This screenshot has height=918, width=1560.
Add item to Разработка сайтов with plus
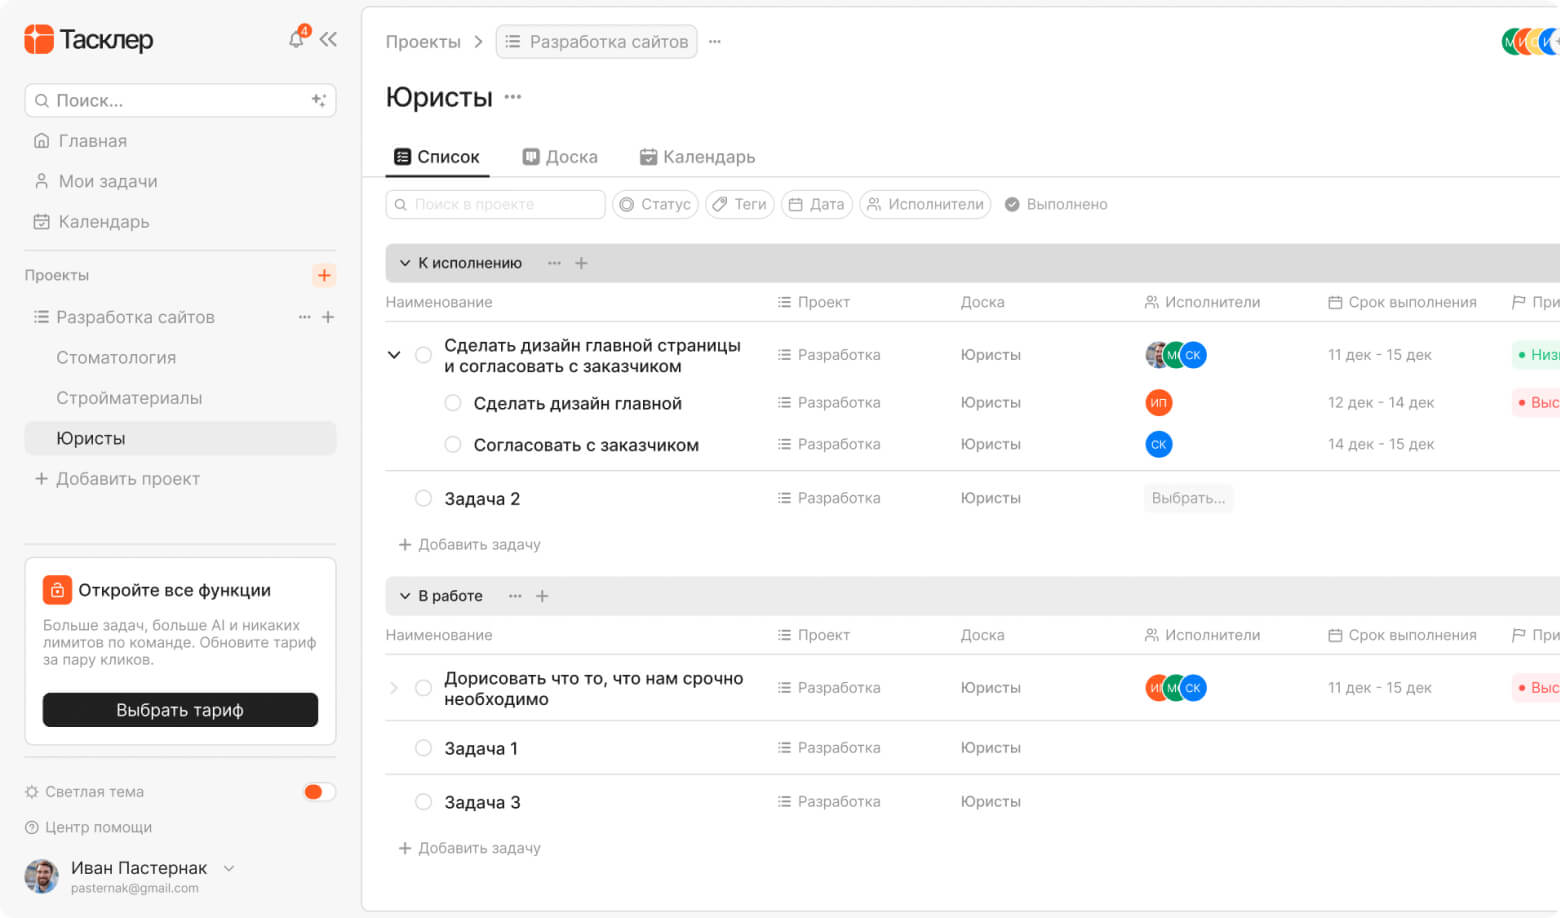[328, 317]
